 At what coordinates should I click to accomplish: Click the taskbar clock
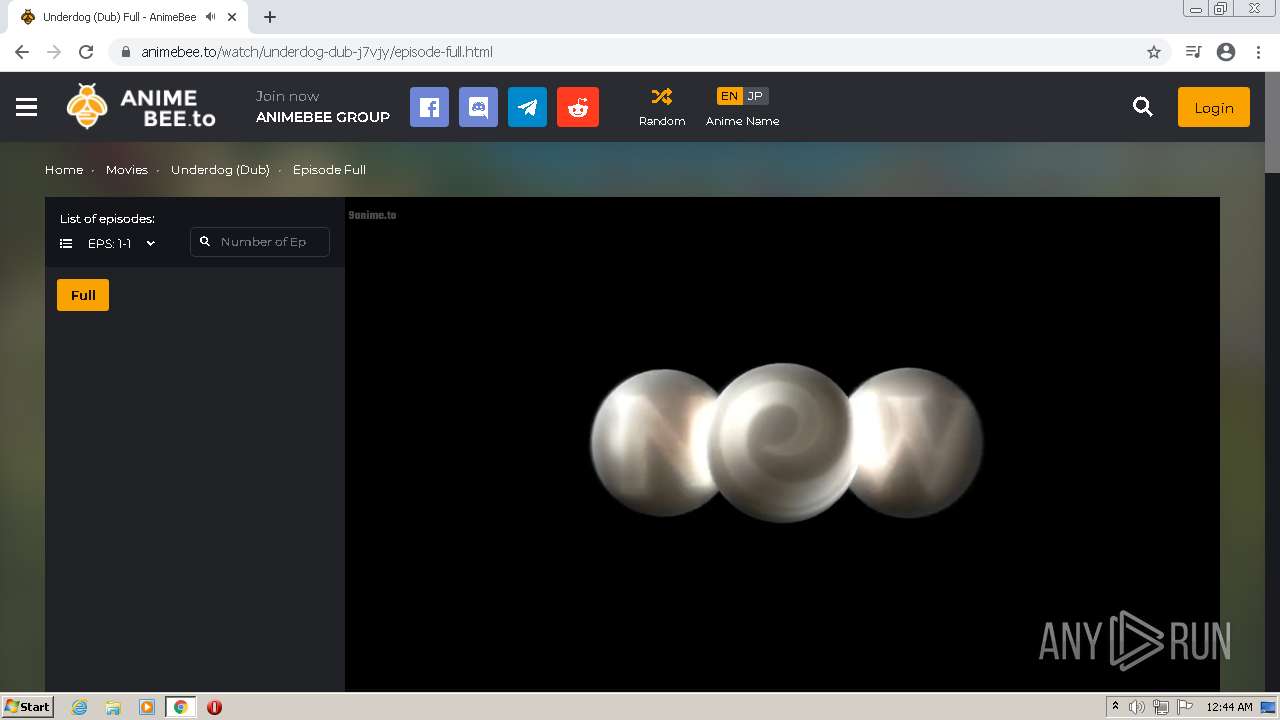(1229, 707)
